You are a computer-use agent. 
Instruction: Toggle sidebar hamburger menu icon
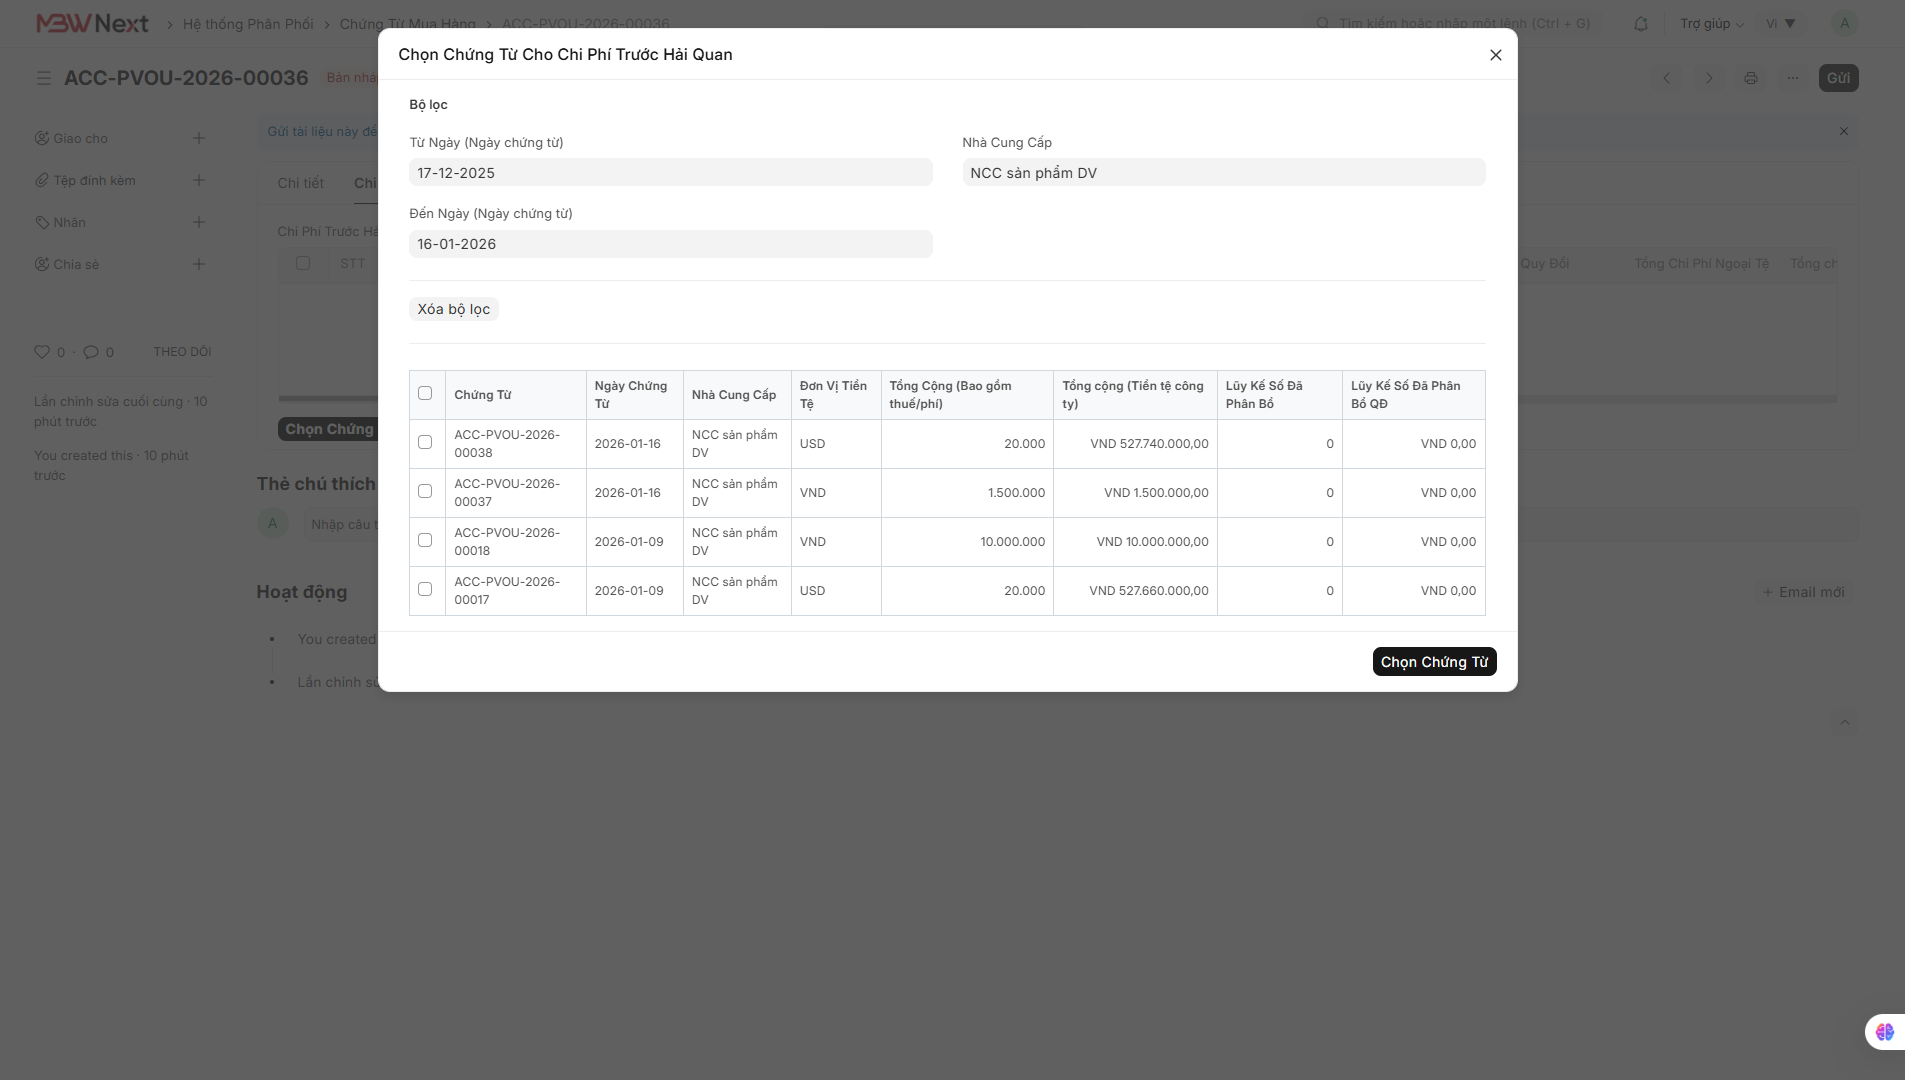[x=44, y=78]
